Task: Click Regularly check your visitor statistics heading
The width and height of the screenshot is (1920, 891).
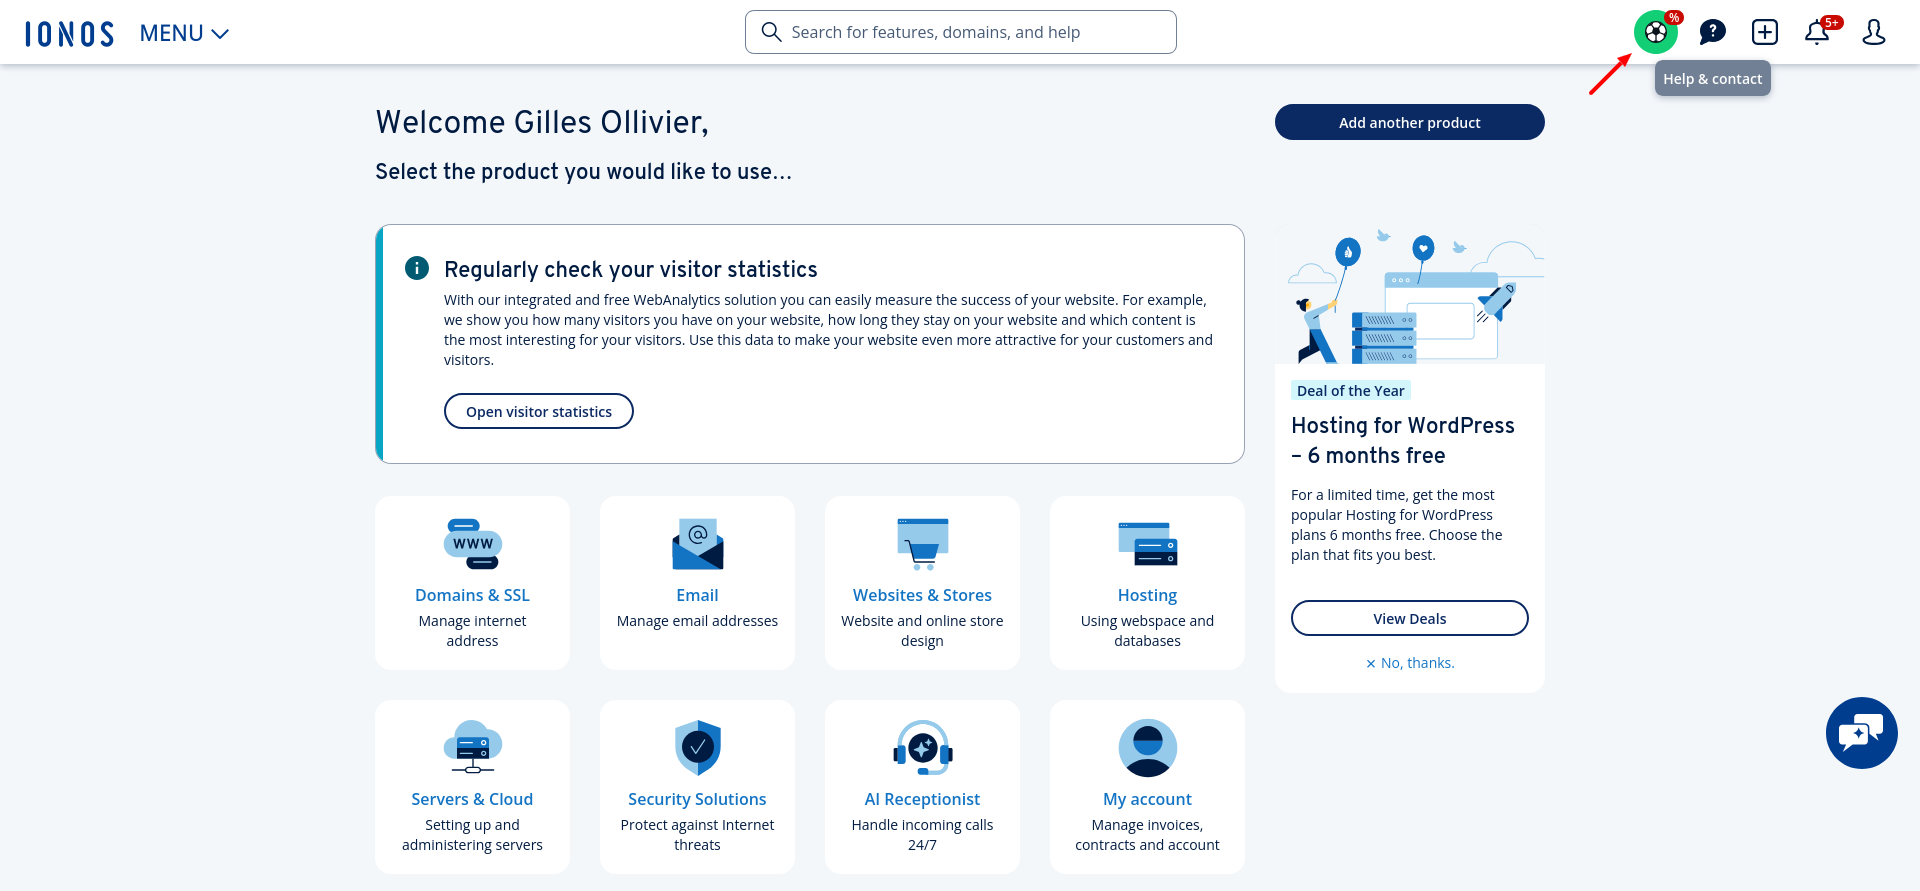Action: tap(630, 269)
